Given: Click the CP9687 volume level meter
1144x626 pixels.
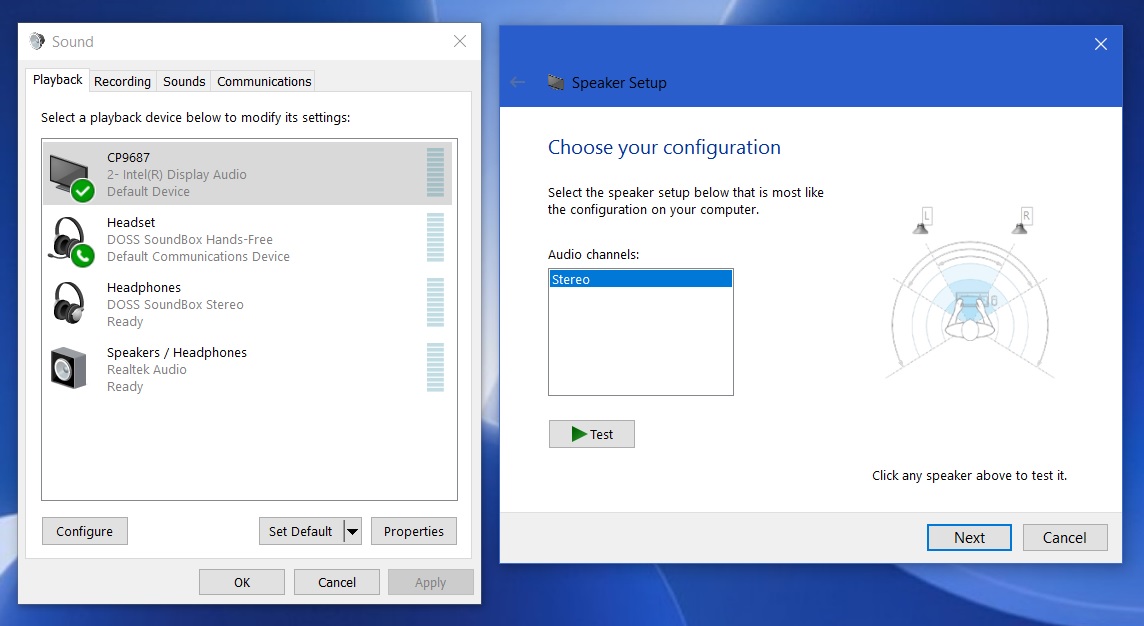Looking at the screenshot, I should tap(435, 174).
